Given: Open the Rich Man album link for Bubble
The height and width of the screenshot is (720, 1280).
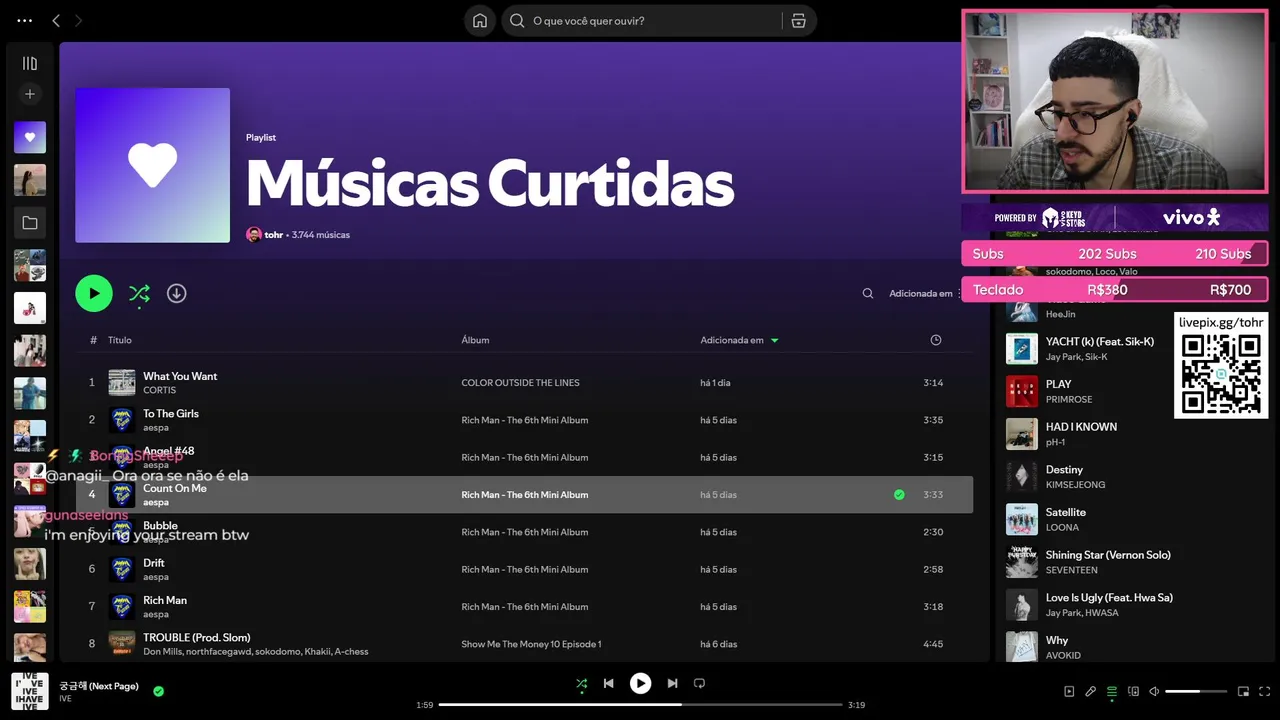Looking at the screenshot, I should [524, 532].
